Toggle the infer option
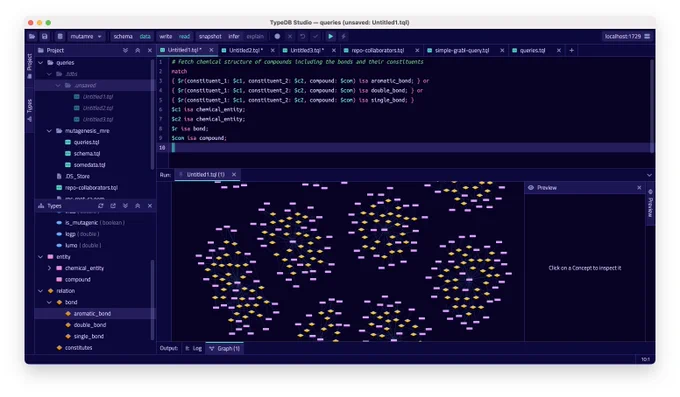Screen dimensions: 680x397 (234, 36)
